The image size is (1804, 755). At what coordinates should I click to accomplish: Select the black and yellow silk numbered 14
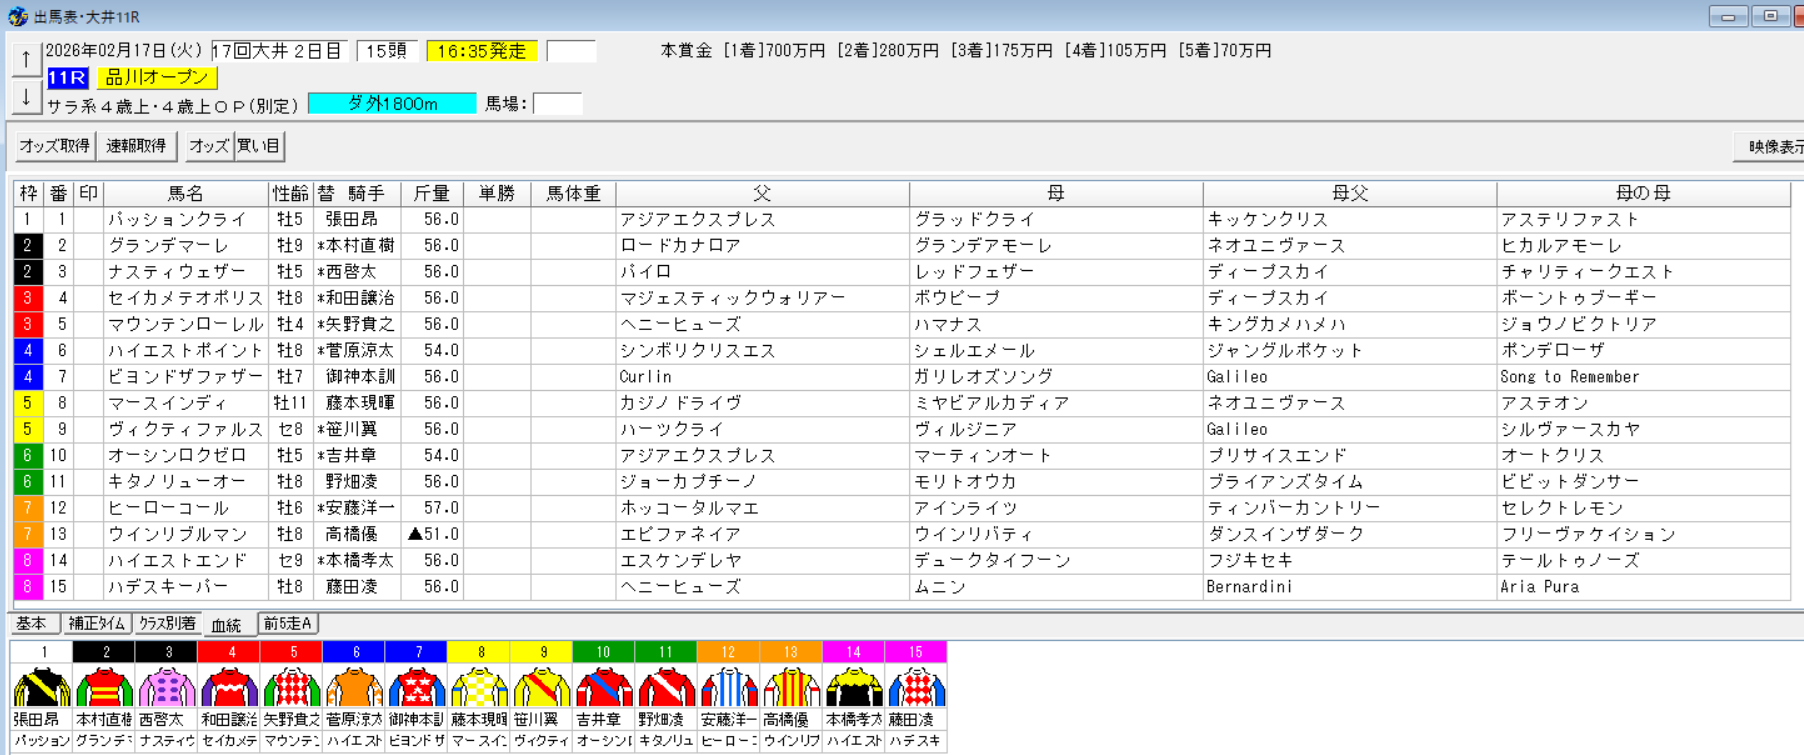coord(853,688)
